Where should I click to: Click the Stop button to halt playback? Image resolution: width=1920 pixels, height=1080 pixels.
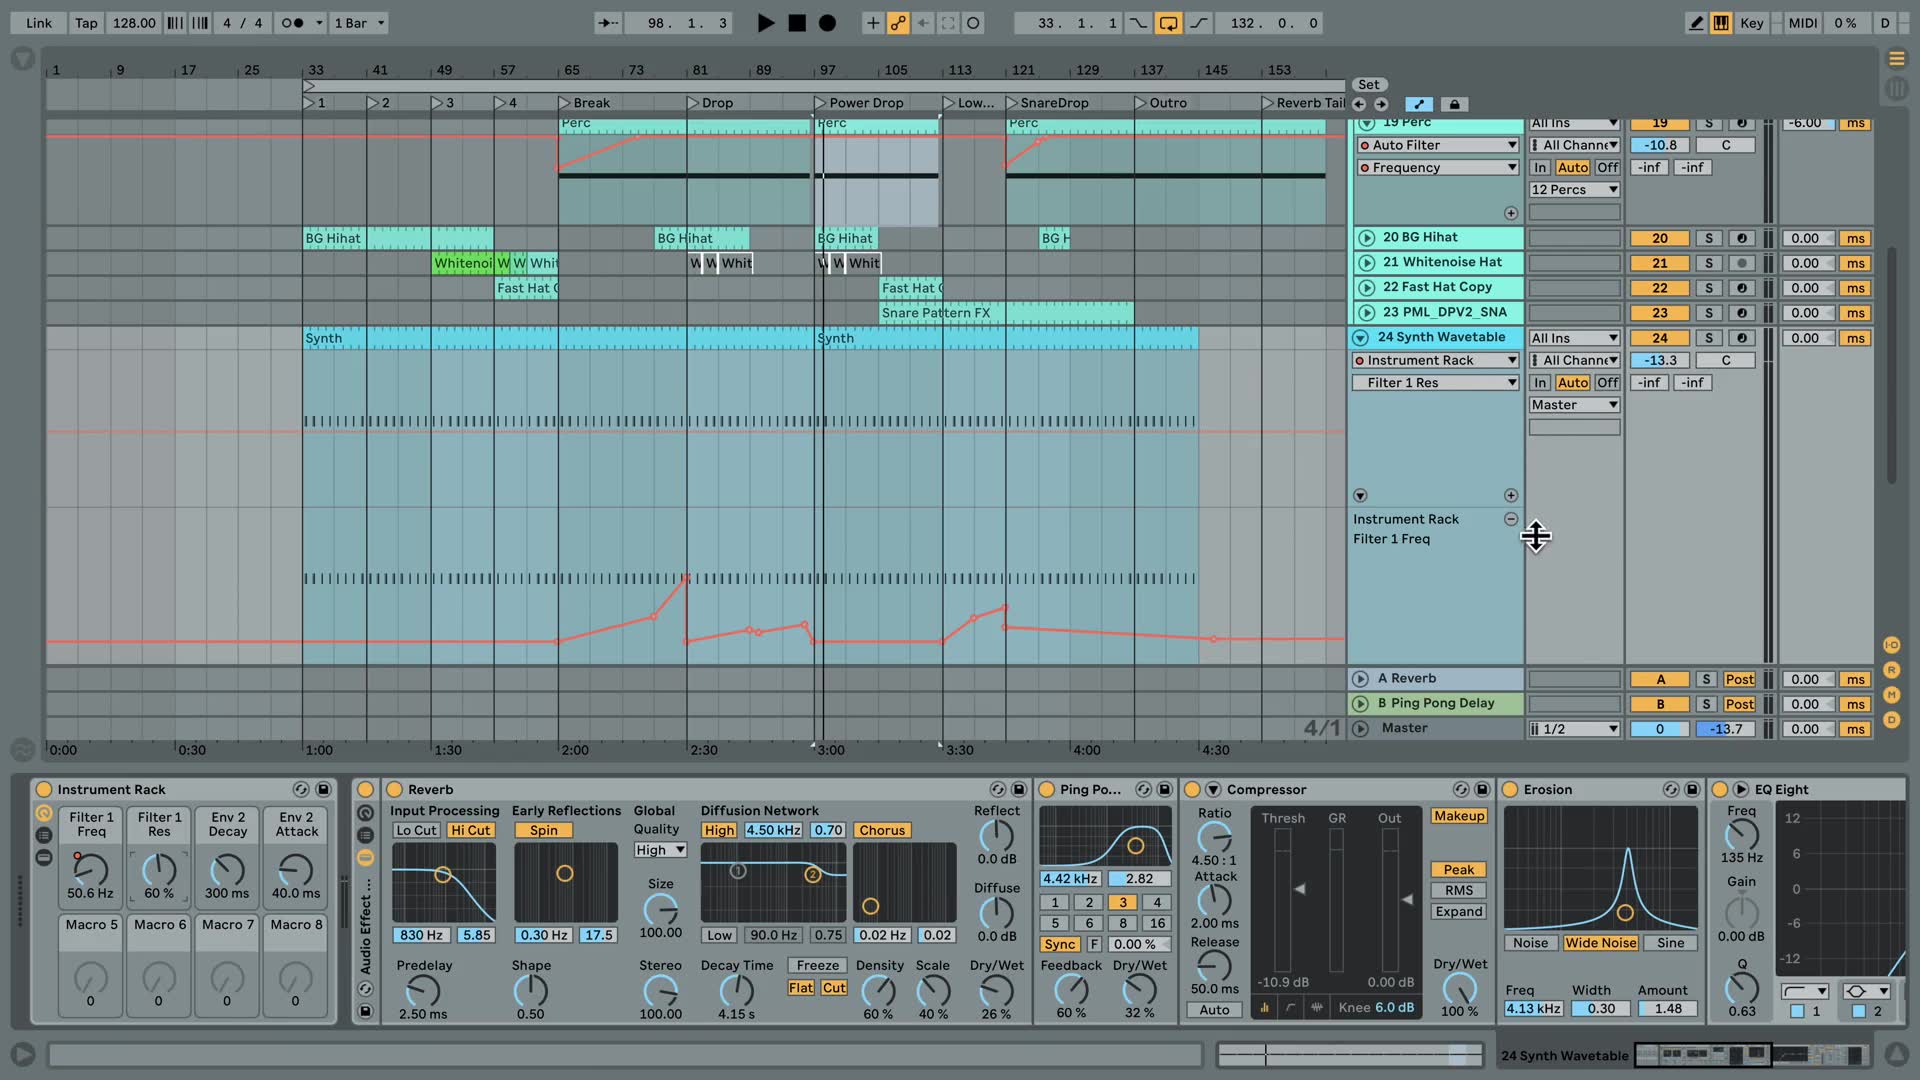(793, 24)
